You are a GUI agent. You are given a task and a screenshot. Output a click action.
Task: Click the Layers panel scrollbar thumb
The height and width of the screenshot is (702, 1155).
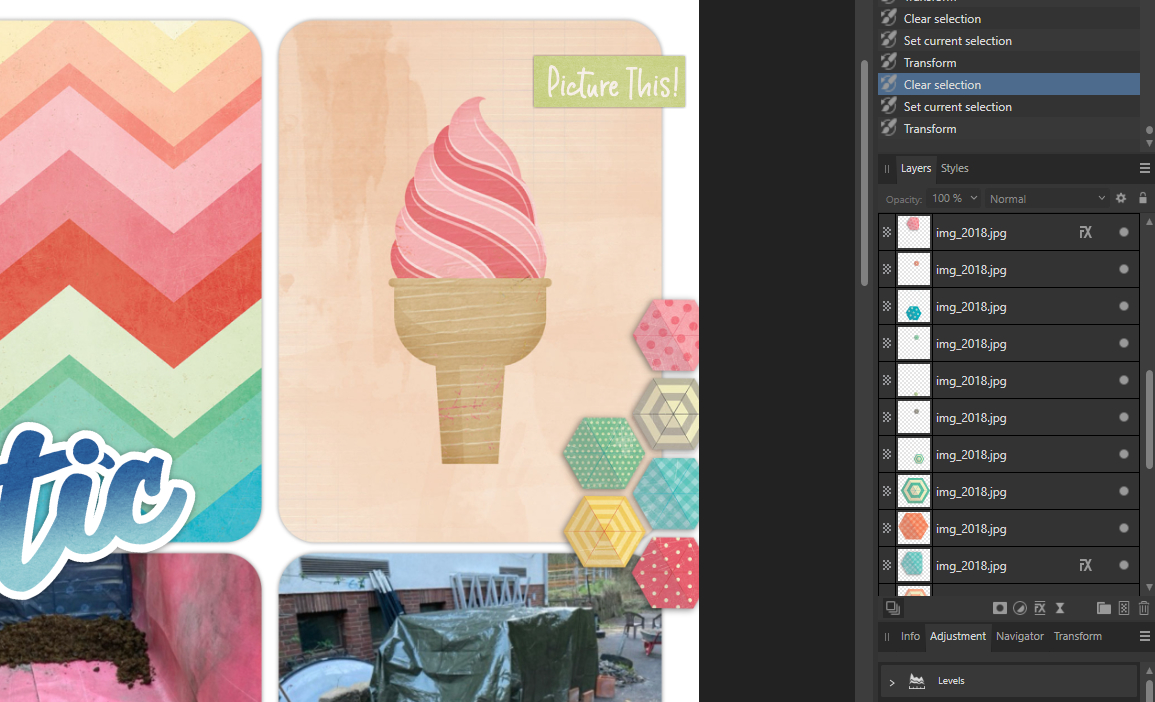tap(1149, 420)
